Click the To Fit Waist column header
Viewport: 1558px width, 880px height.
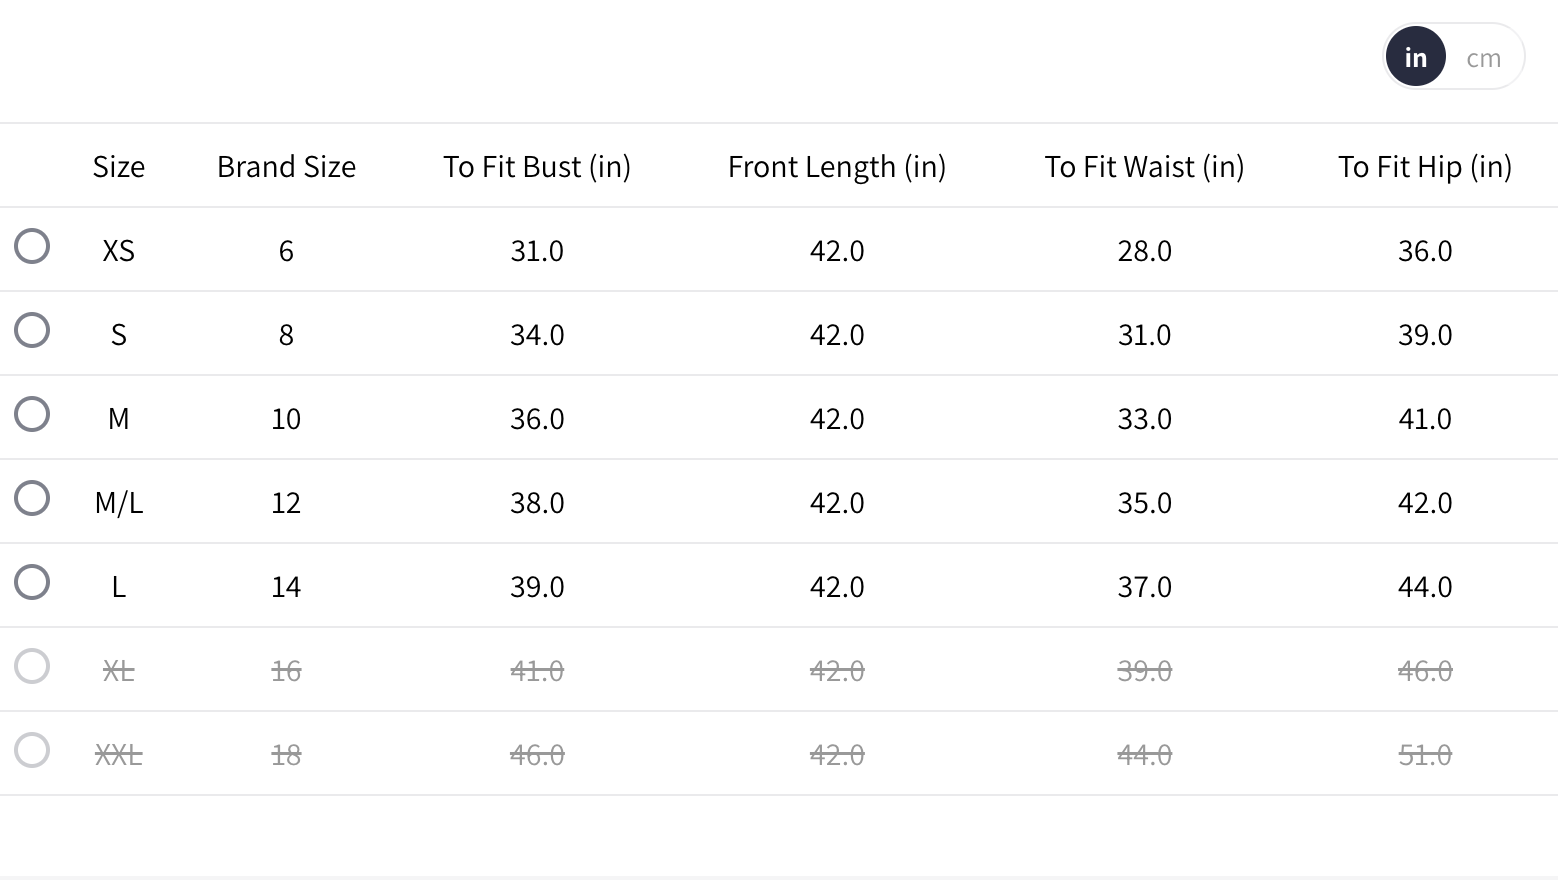1144,166
